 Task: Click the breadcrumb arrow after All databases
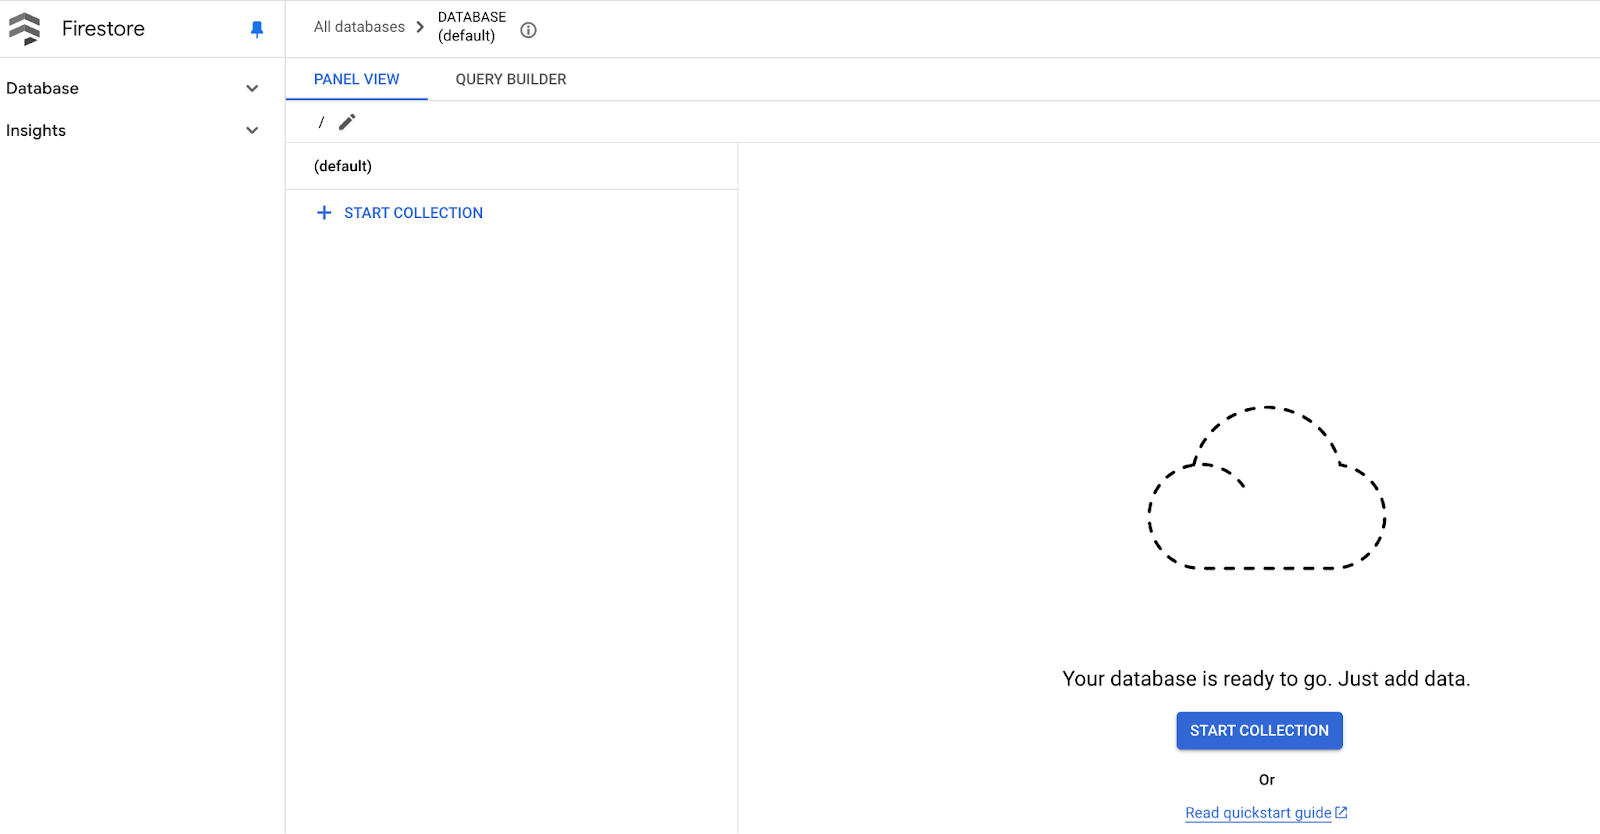[420, 27]
